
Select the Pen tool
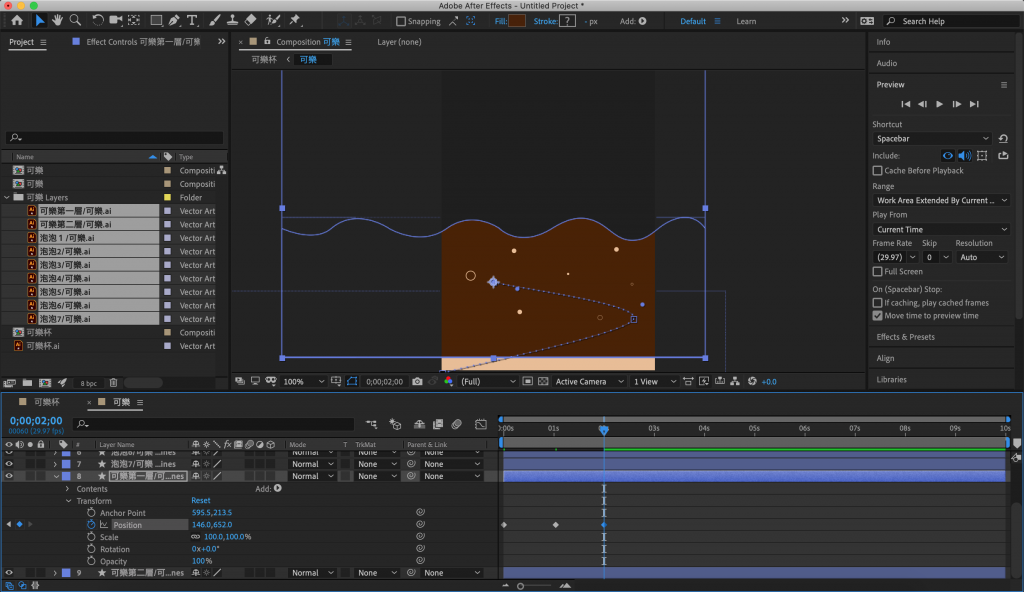tap(174, 20)
